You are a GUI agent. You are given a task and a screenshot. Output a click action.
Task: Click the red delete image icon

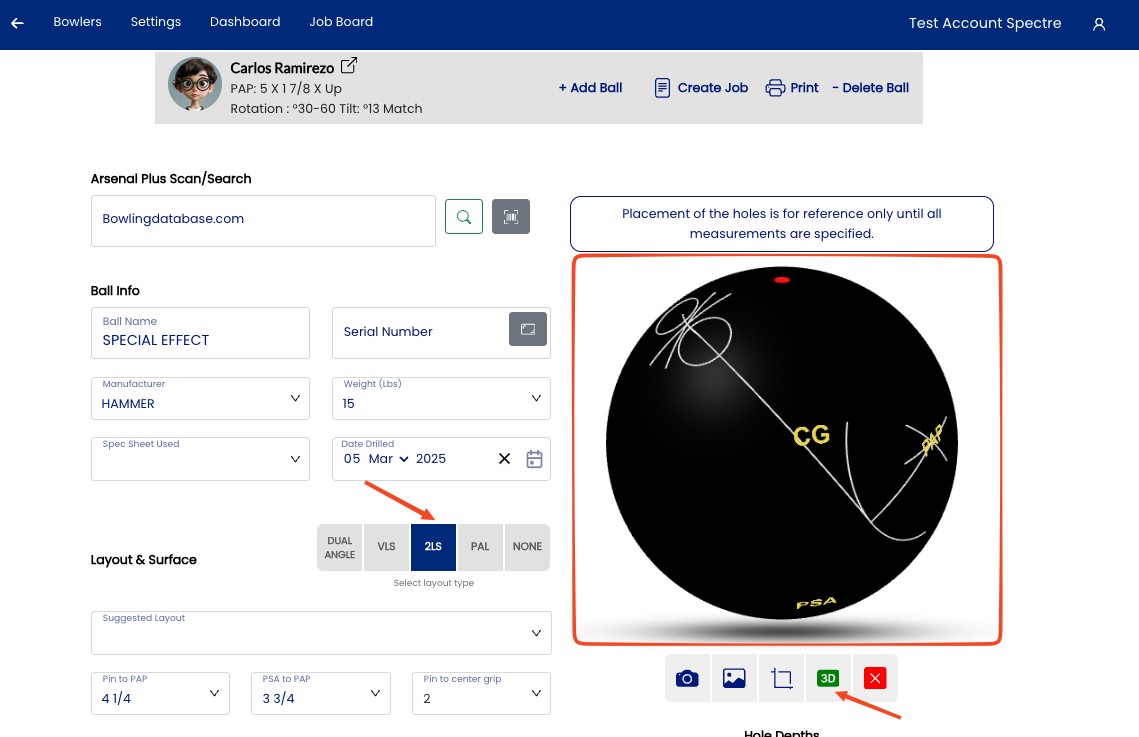875,678
